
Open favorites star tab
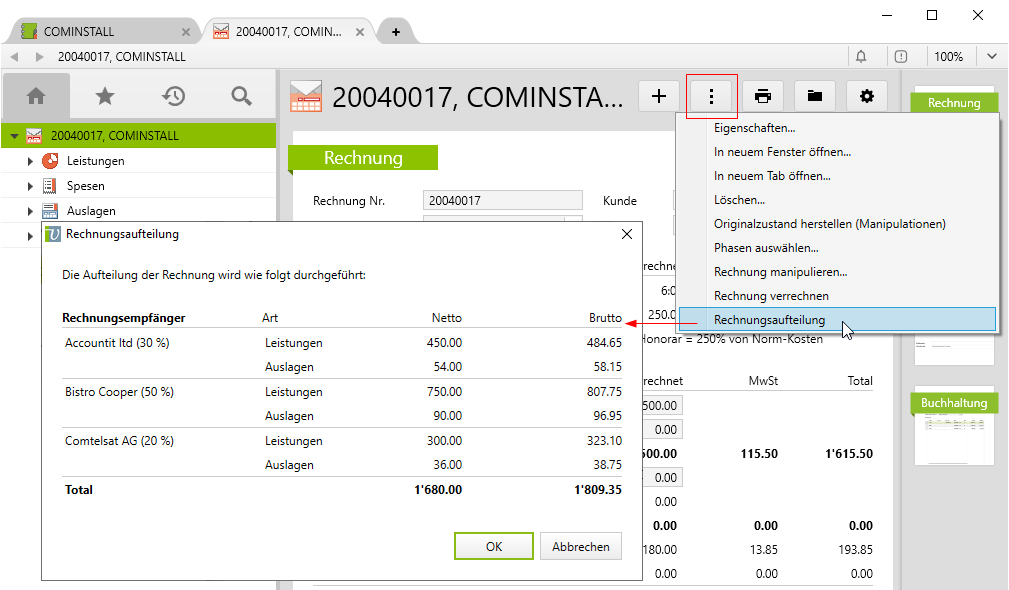105,96
